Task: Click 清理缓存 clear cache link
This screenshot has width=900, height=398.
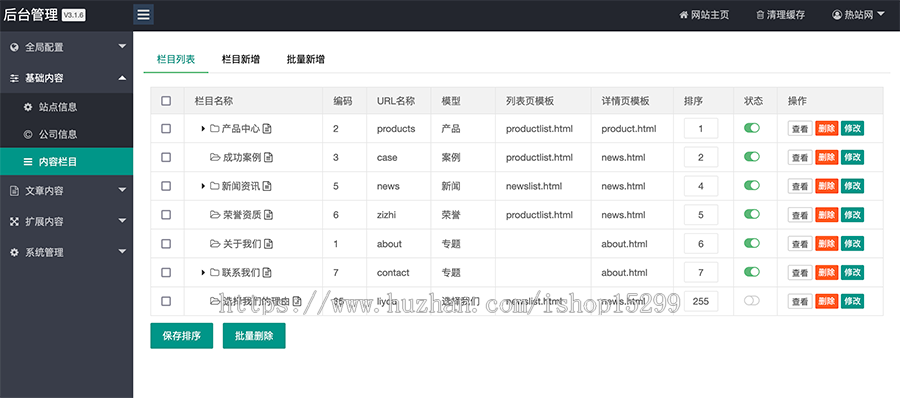Action: (x=781, y=15)
